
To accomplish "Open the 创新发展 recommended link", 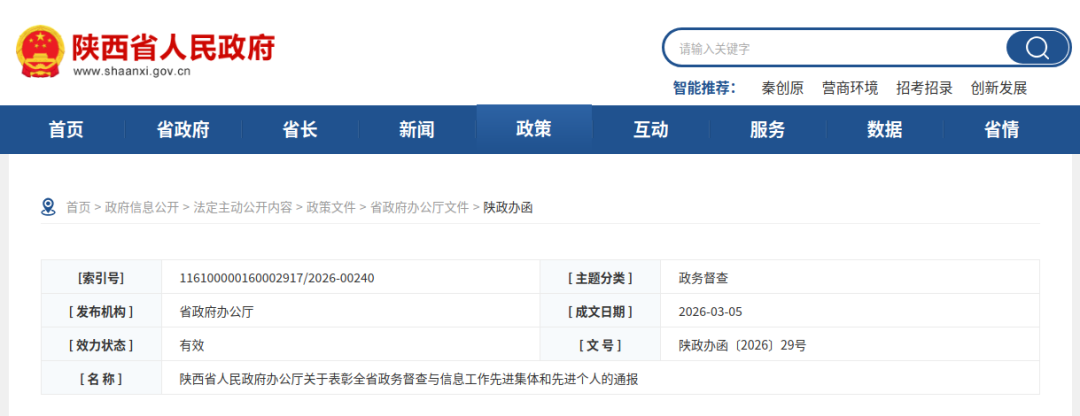I will [x=999, y=88].
